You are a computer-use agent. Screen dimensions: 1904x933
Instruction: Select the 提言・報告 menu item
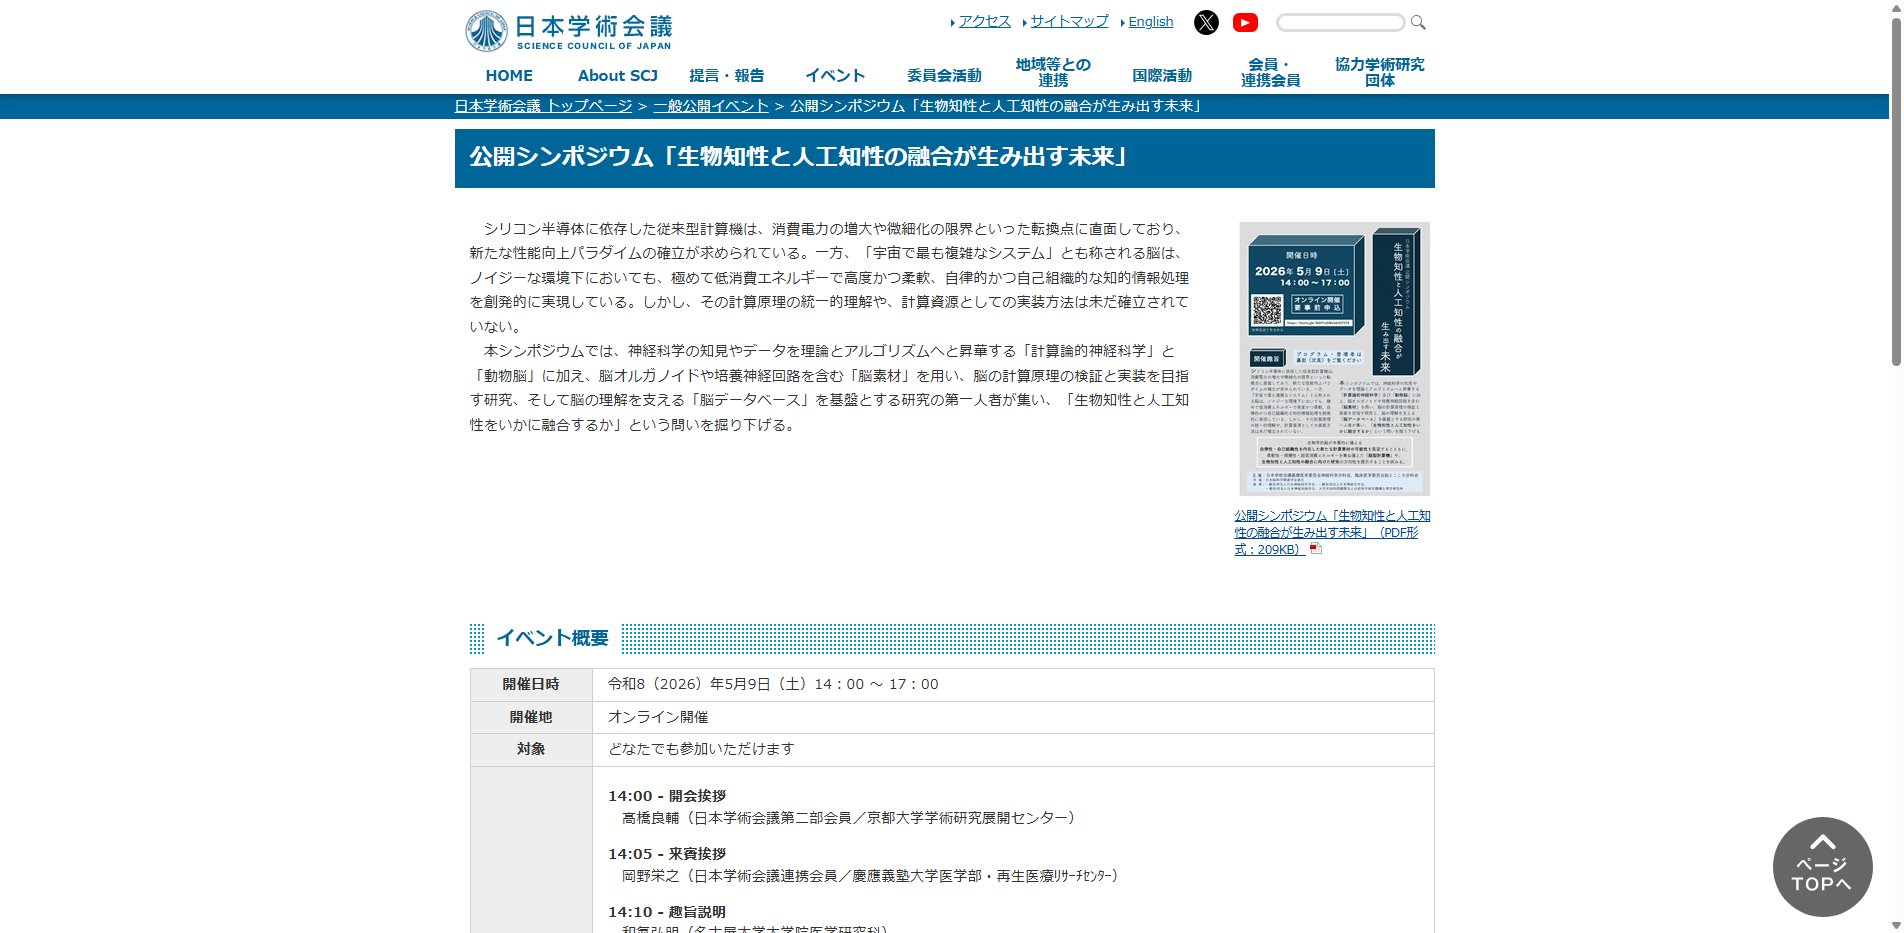(x=726, y=75)
